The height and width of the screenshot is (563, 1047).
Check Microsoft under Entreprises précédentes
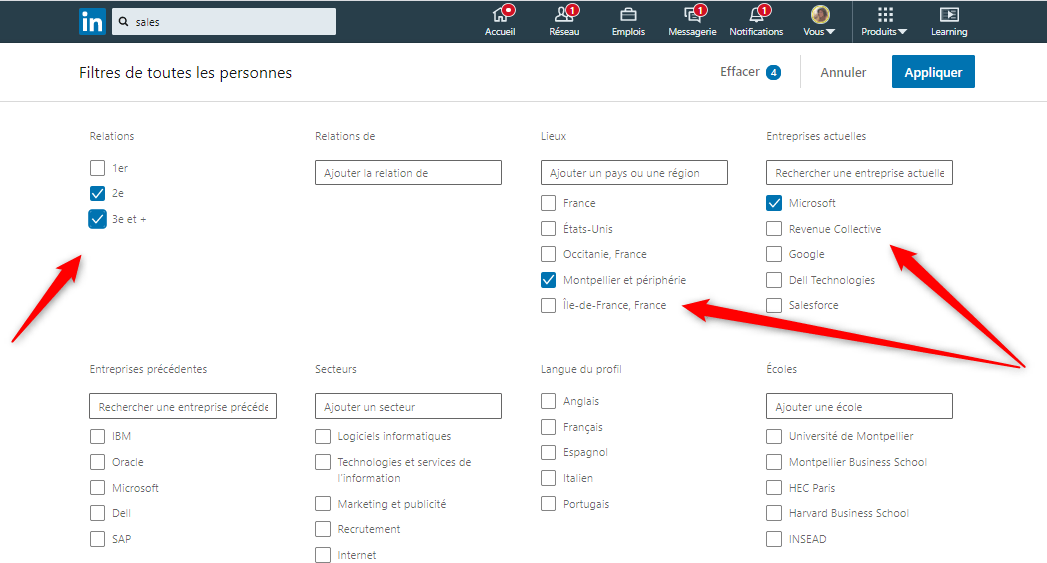(97, 488)
